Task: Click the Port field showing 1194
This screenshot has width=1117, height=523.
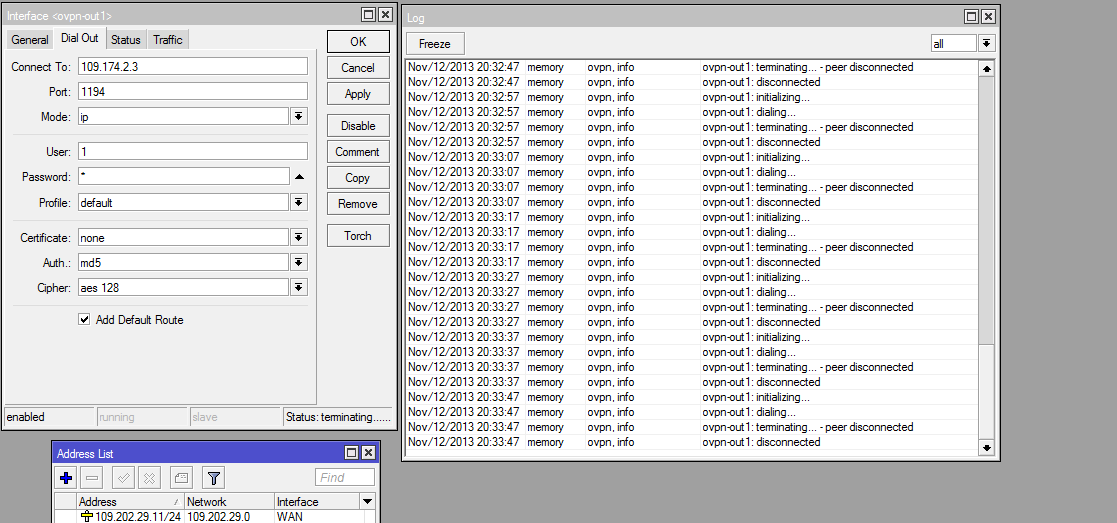Action: click(193, 91)
